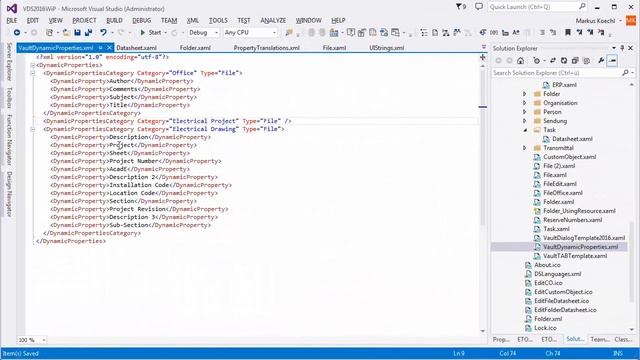Expand the Organisation folder node
Screen dimensions: 640x360
525,103
